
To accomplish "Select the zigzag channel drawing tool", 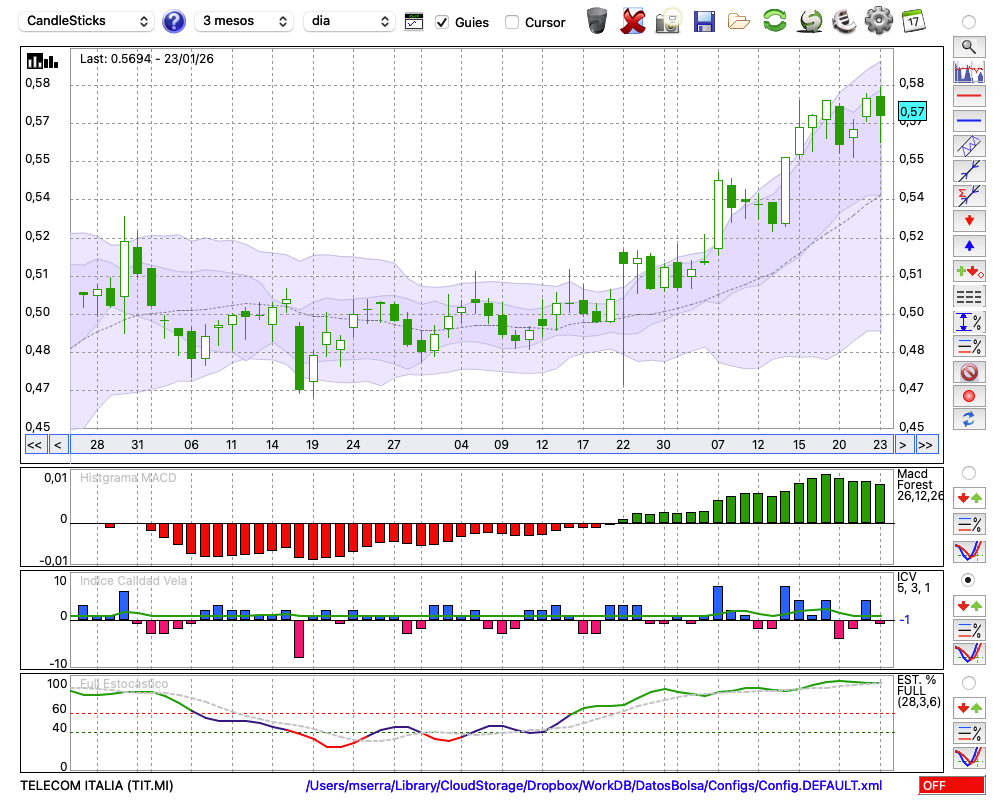I will [968, 146].
